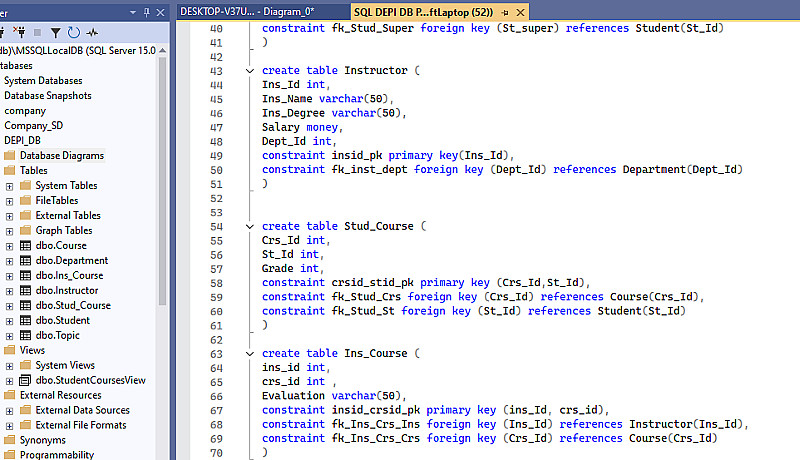Click the dbo.Stud_Course table icon

click(26, 305)
